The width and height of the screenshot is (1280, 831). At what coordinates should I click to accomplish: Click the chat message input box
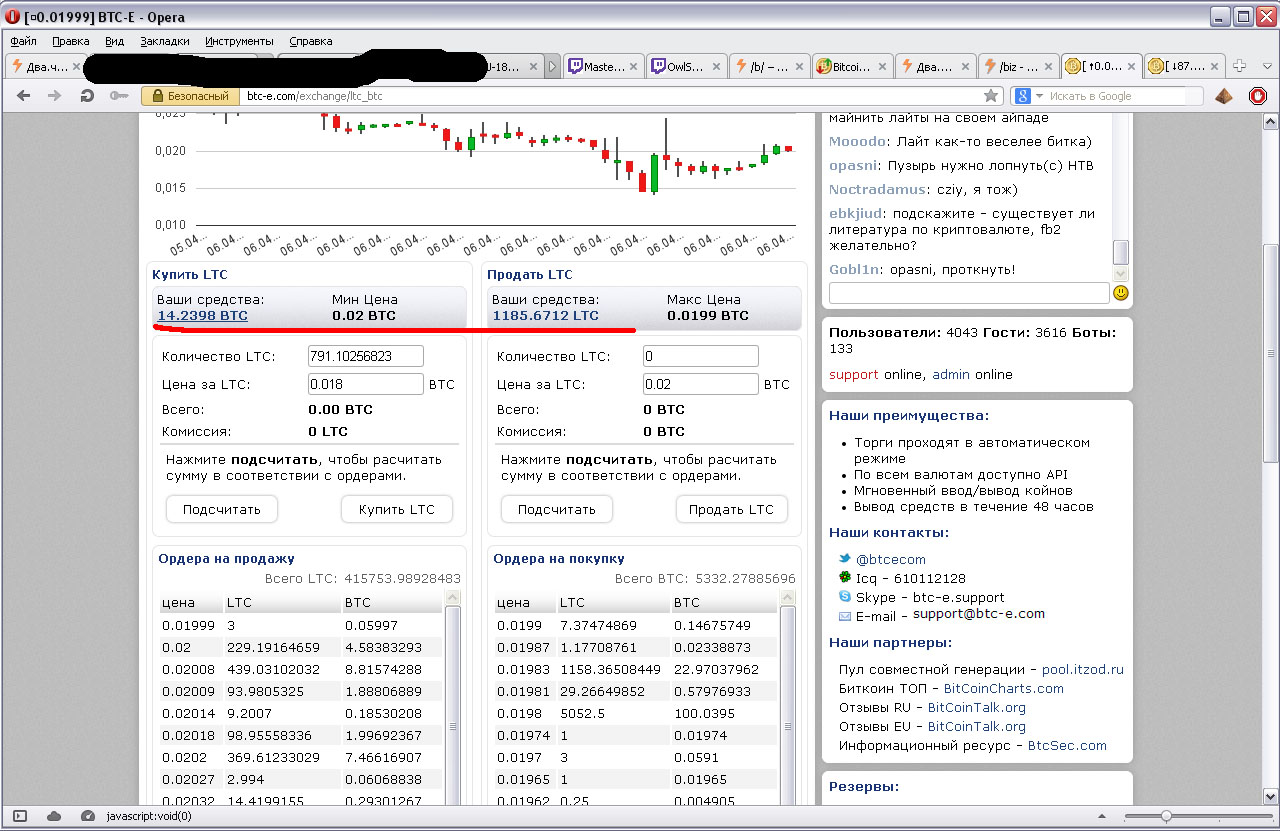[968, 293]
